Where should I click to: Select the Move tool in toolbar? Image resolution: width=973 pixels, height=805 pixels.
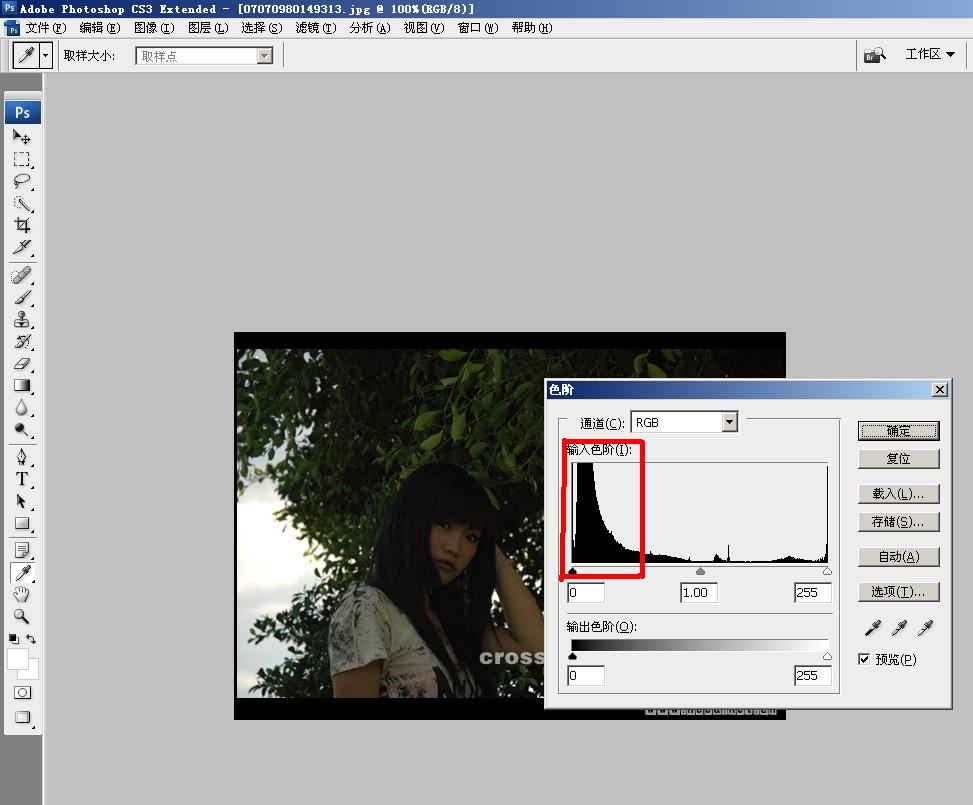tap(21, 137)
